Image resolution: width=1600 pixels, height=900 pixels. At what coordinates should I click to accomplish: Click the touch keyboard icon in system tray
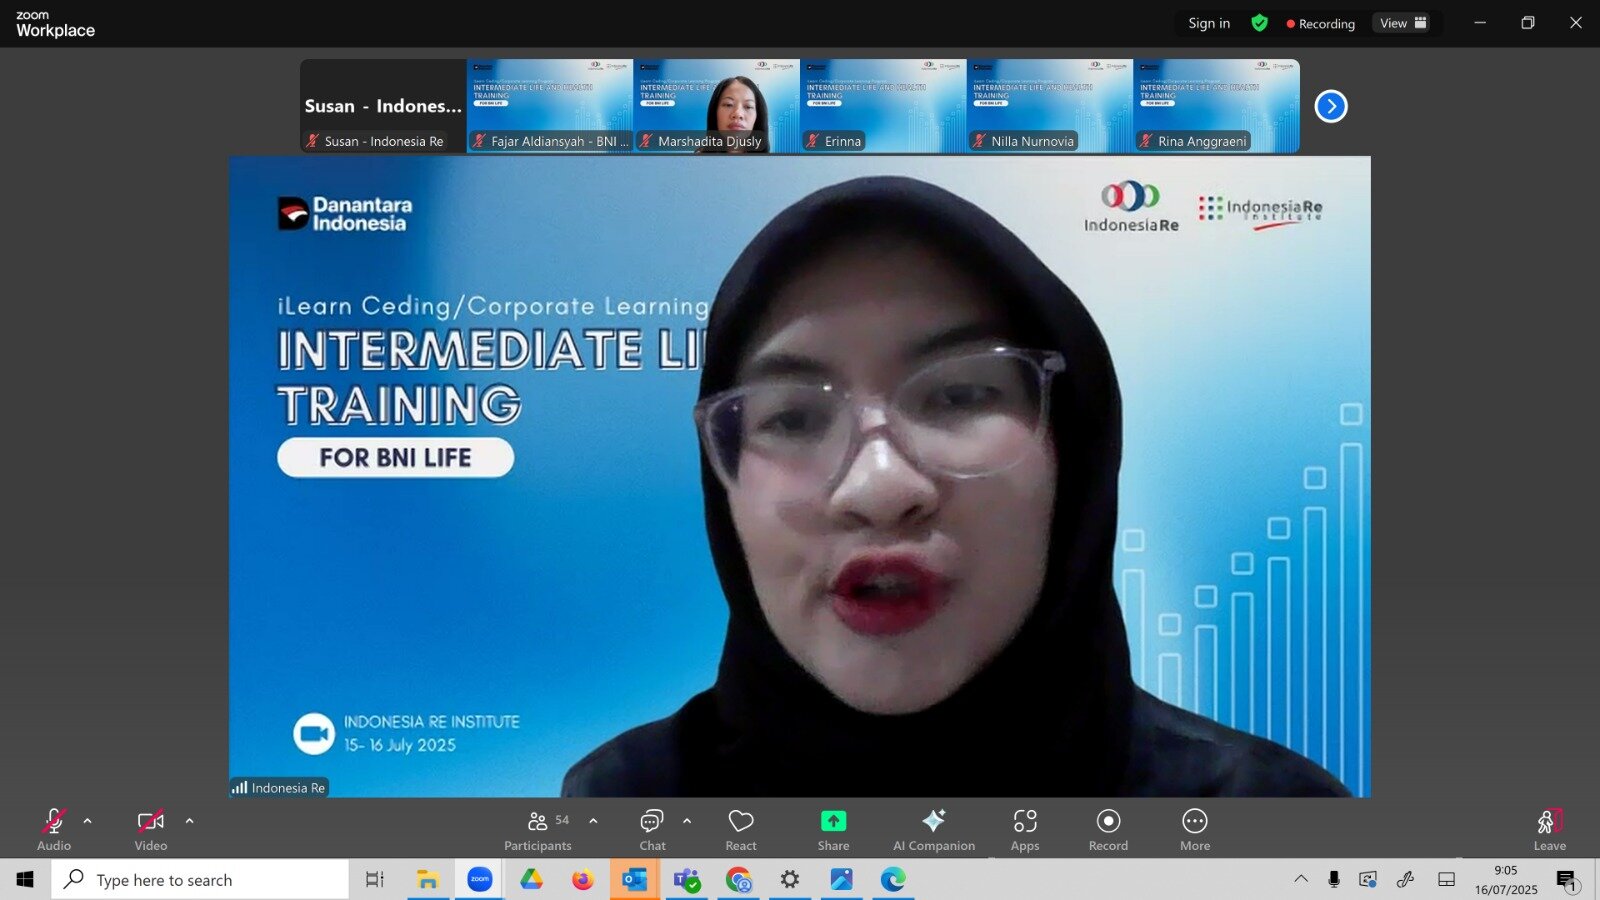click(x=1446, y=879)
